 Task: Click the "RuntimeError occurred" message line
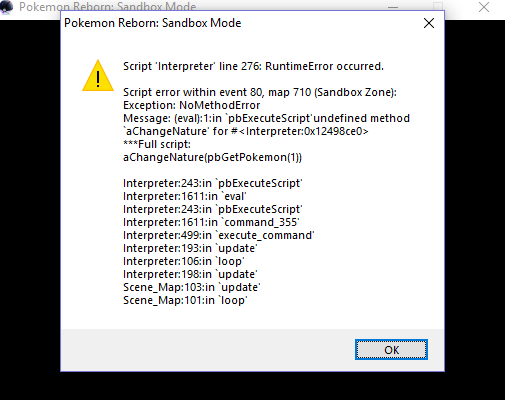coord(253,66)
